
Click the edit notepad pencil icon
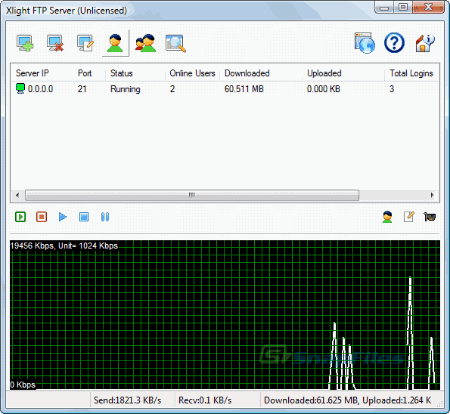409,217
